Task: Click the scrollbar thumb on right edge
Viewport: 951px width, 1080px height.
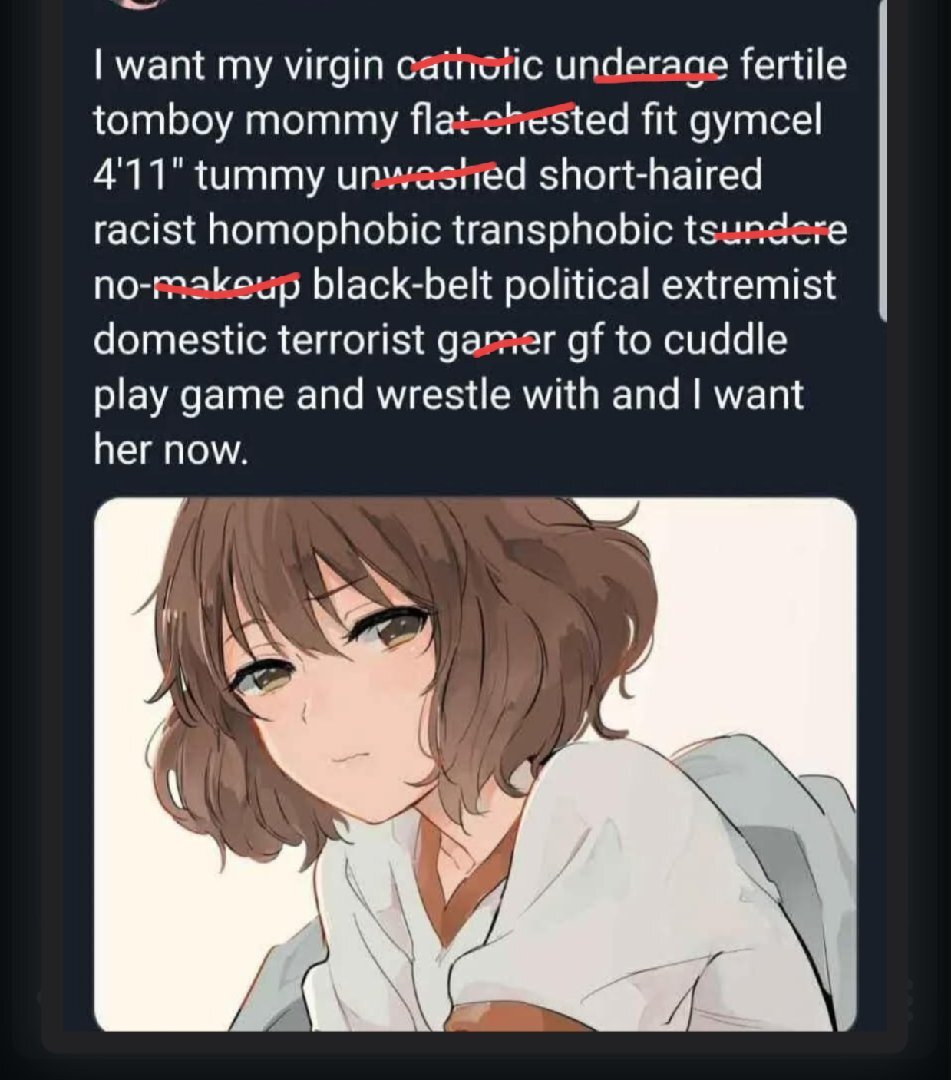Action: (883, 160)
